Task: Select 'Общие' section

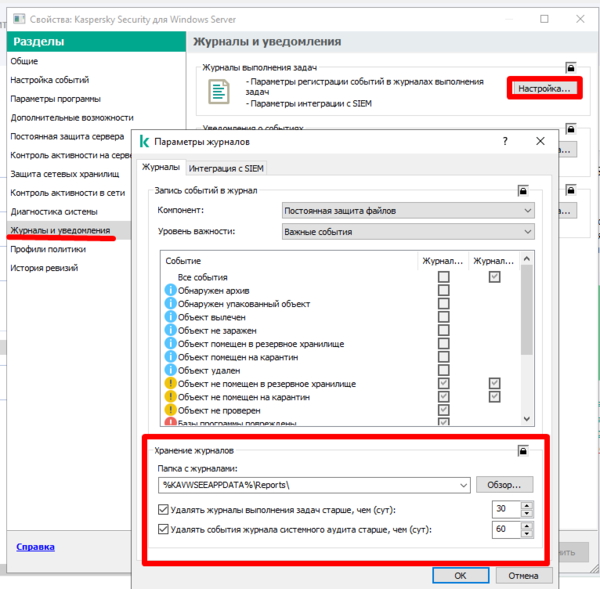Action: [x=24, y=61]
